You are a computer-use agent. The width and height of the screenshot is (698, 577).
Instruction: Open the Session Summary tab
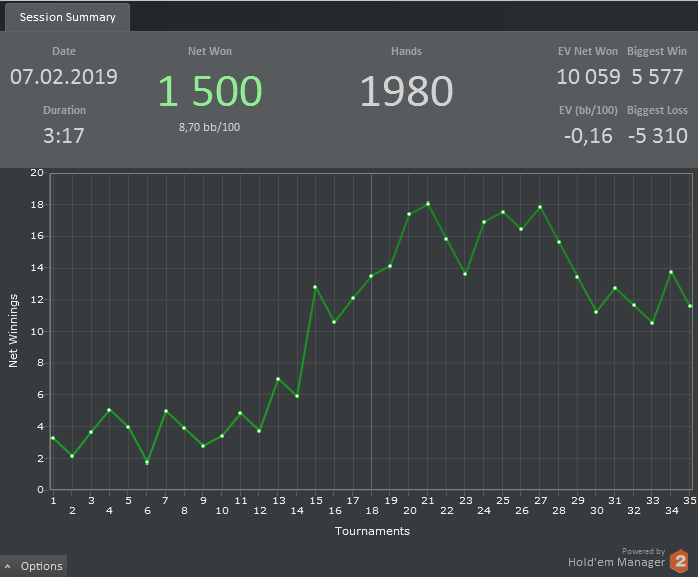67,17
